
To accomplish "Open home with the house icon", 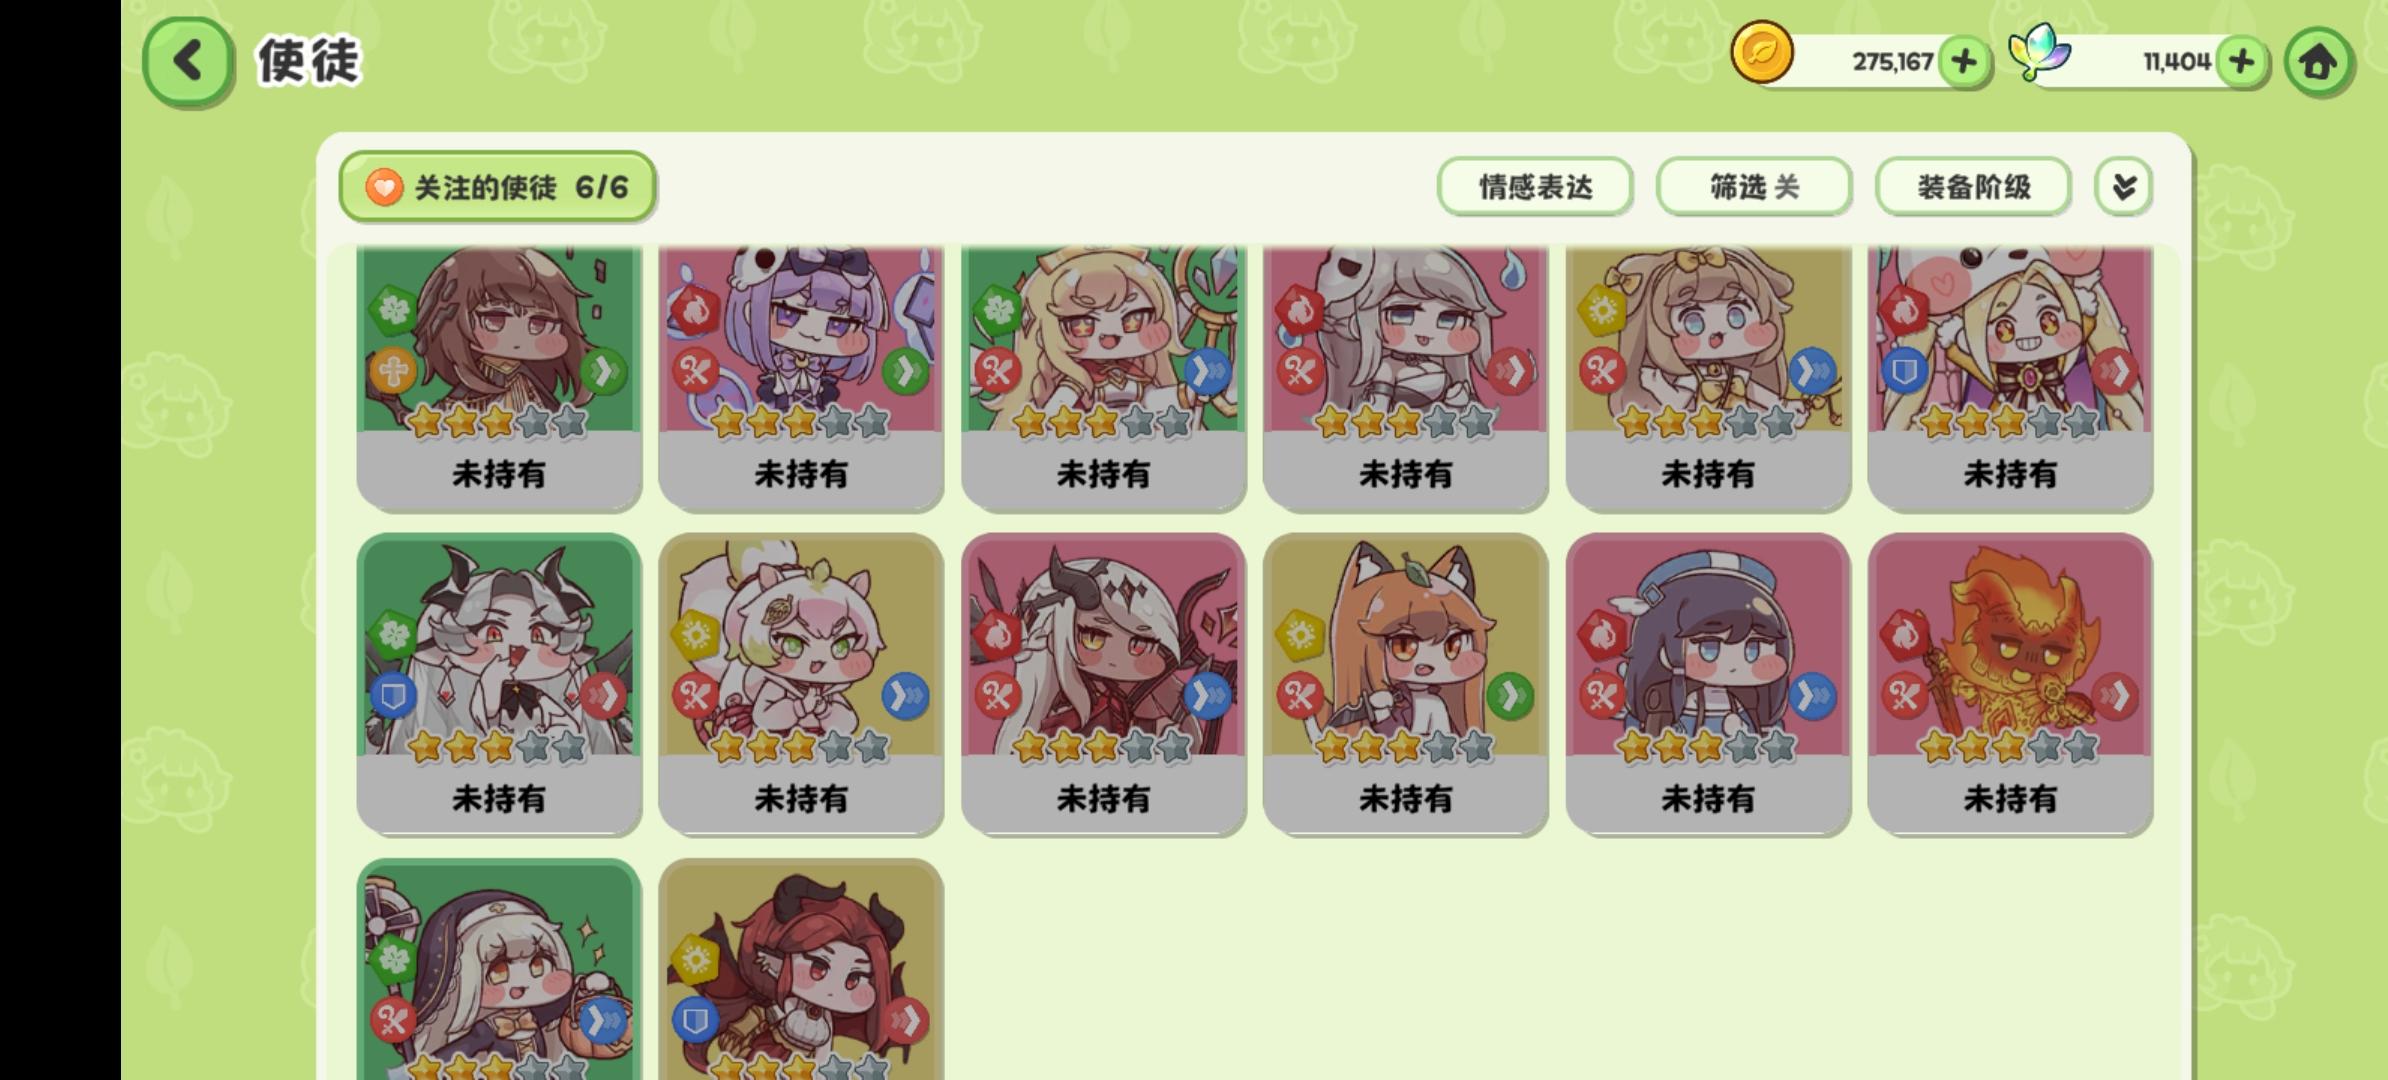I will tap(2318, 62).
